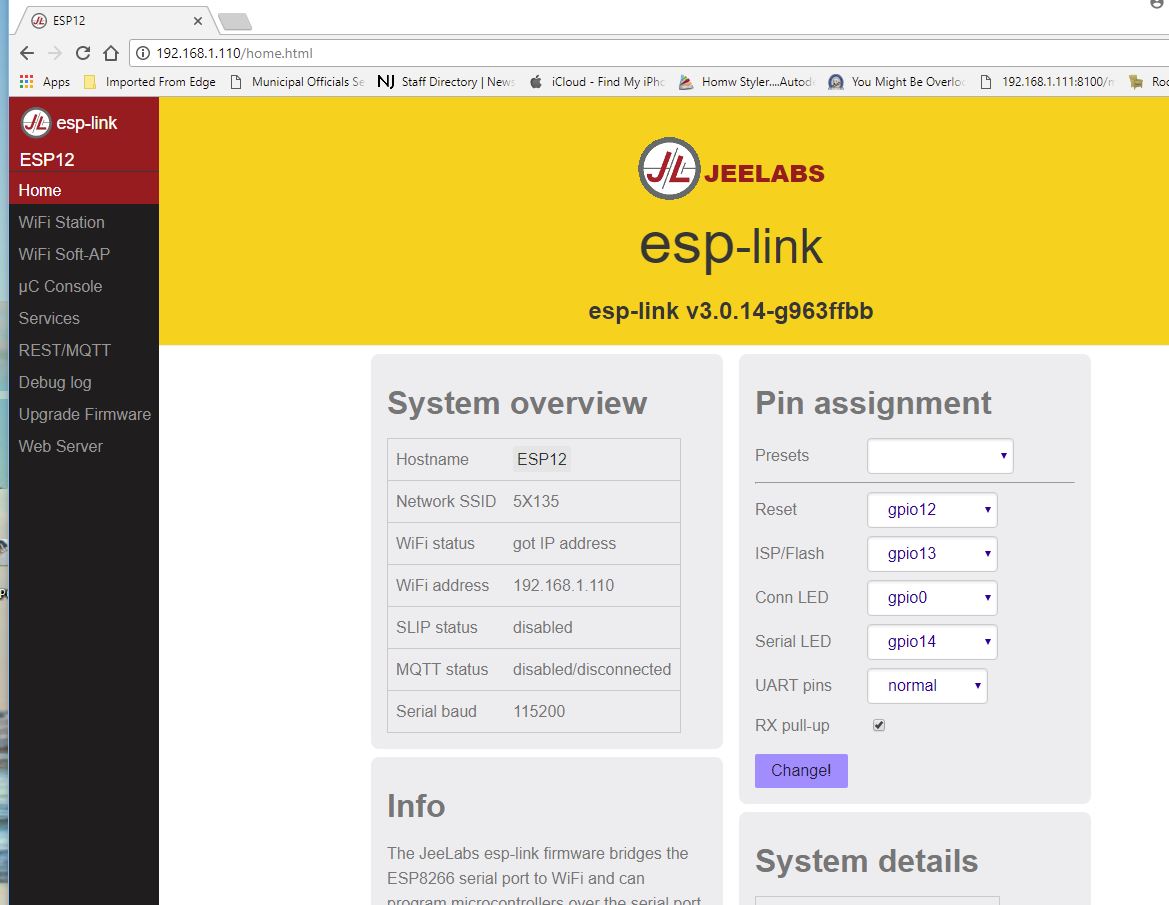Screen dimensions: 1169x905
Task: Change the Serial LED gpio14 selection
Action: click(931, 642)
